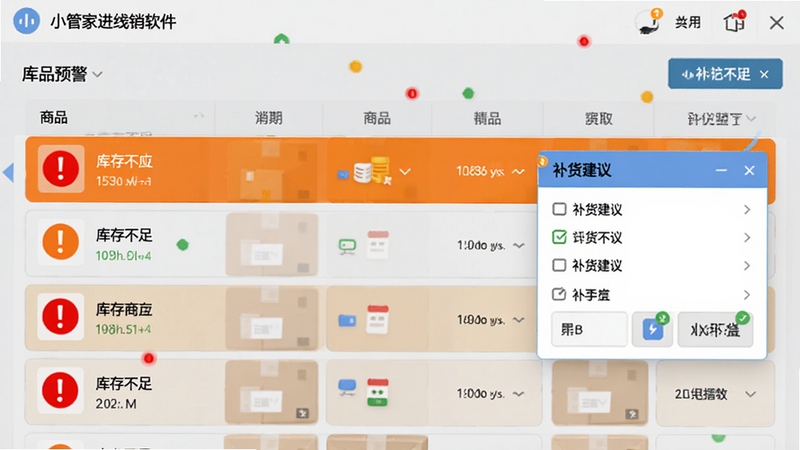Viewport: 800px width, 450px height.
Task: Open the box thumbnail left of 20电播数
Action: point(600,392)
